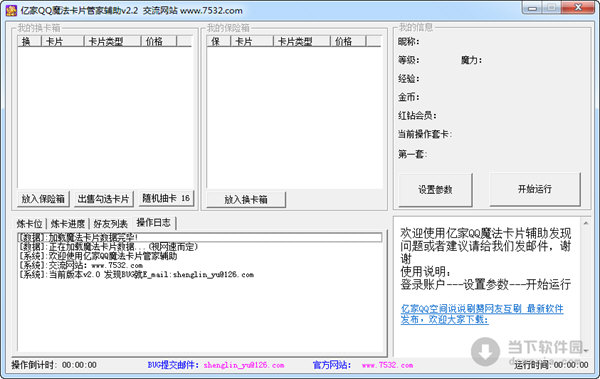Click the 放入换卡箱 button
Screen dimensions: 600x379
pyautogui.click(x=246, y=199)
